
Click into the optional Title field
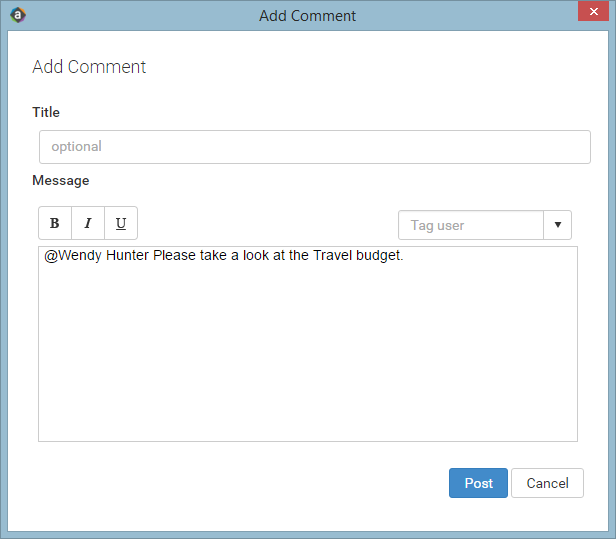point(315,147)
